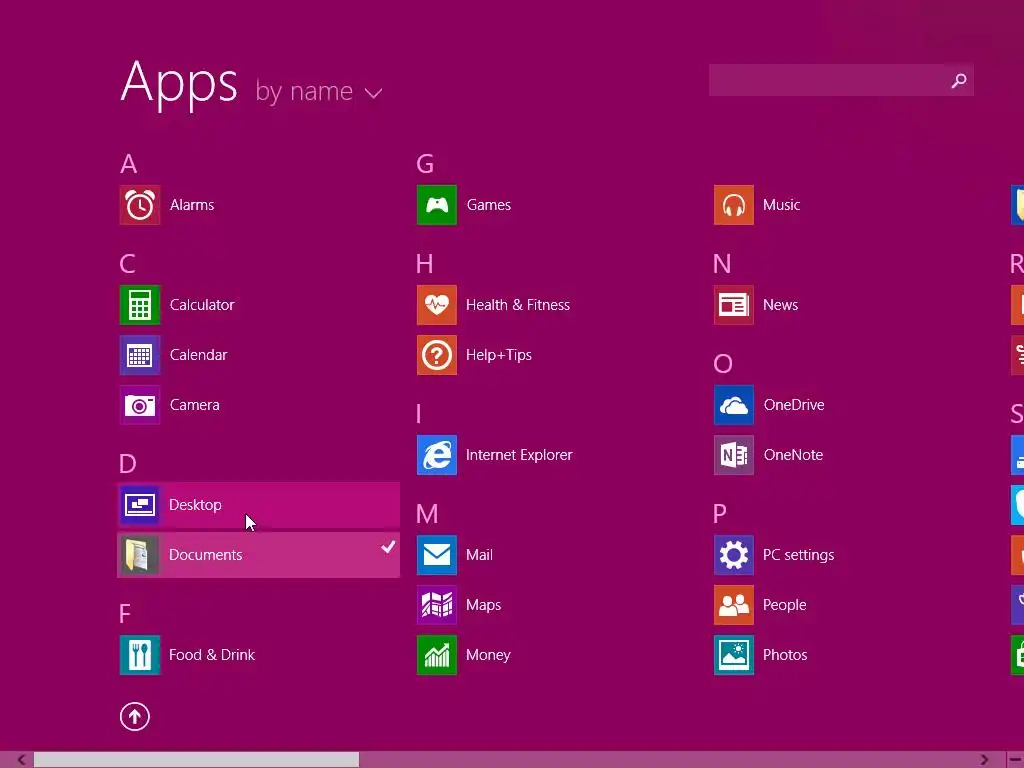Open the Help+Tips question mark icon
This screenshot has height=768, width=1024.
tap(437, 355)
